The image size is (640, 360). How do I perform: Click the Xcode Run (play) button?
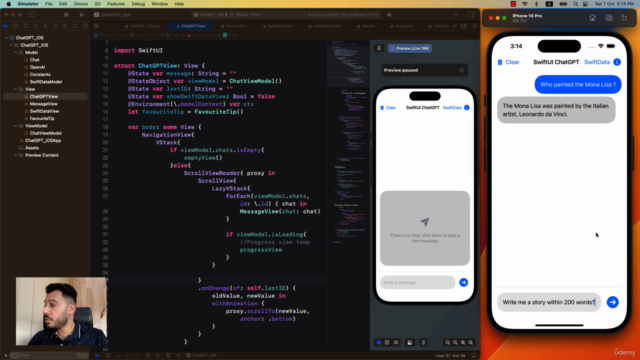click(x=82, y=15)
